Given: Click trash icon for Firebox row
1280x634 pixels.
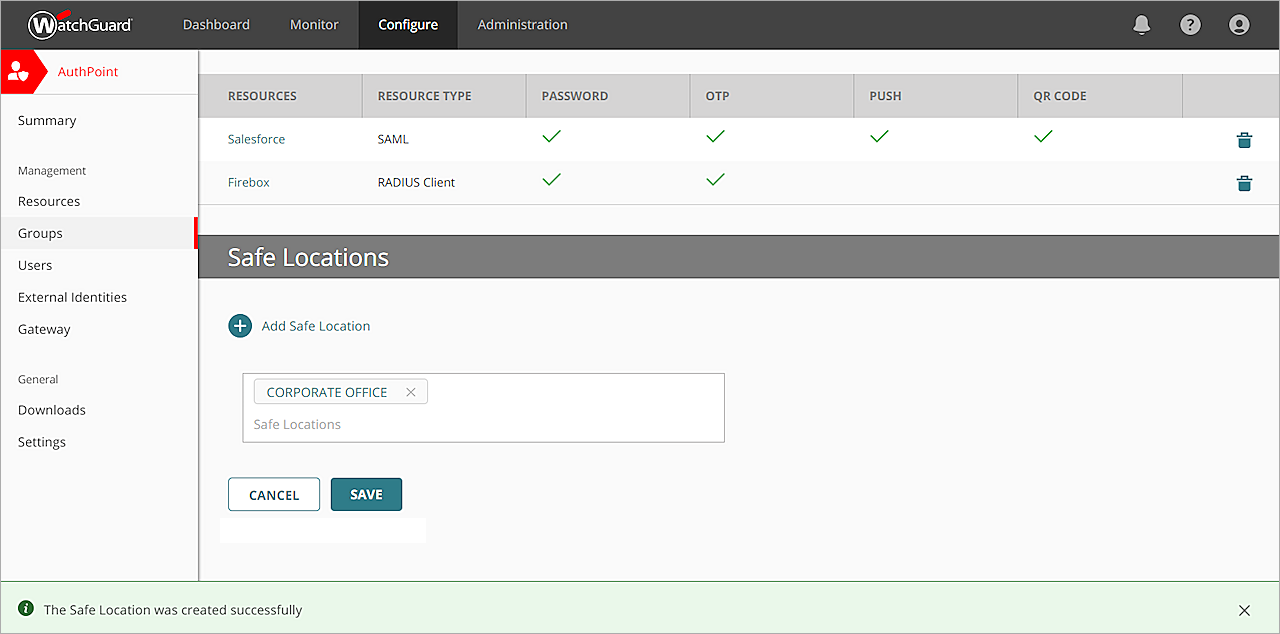Looking at the screenshot, I should click(x=1244, y=183).
